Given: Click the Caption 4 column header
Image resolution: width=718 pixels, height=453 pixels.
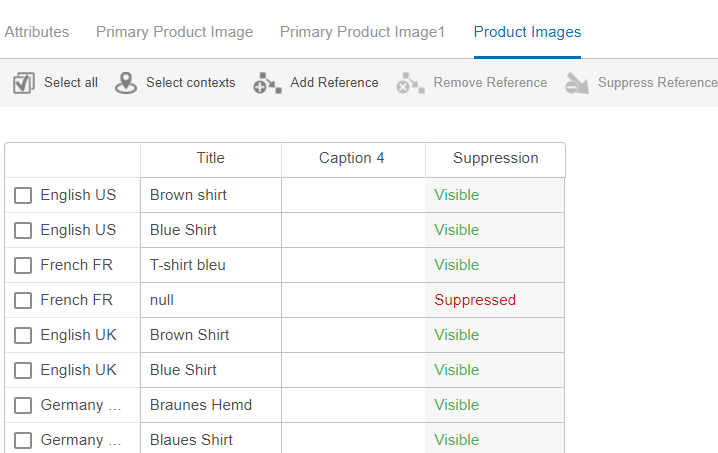Looking at the screenshot, I should click(352, 158).
